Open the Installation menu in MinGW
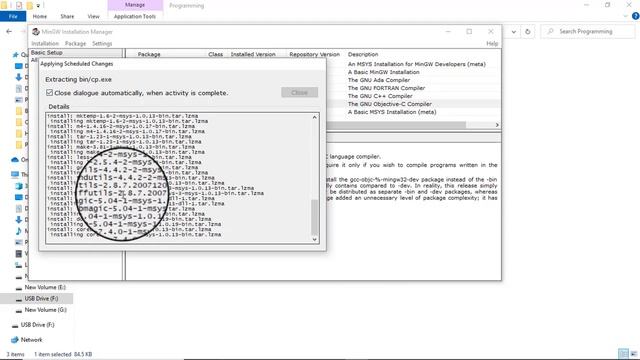The width and height of the screenshot is (640, 360). point(45,43)
